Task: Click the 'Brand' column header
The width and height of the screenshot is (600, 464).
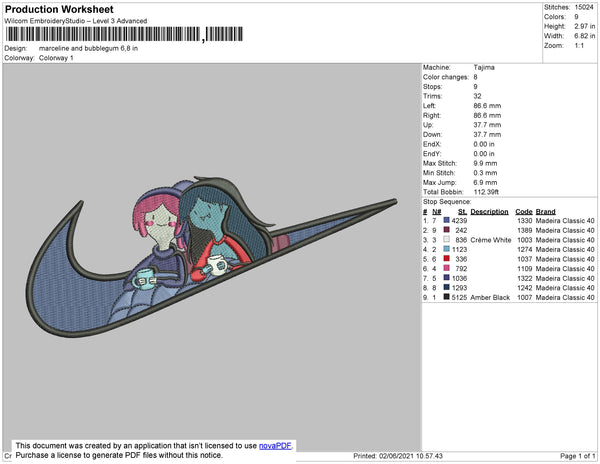Action: [x=545, y=212]
